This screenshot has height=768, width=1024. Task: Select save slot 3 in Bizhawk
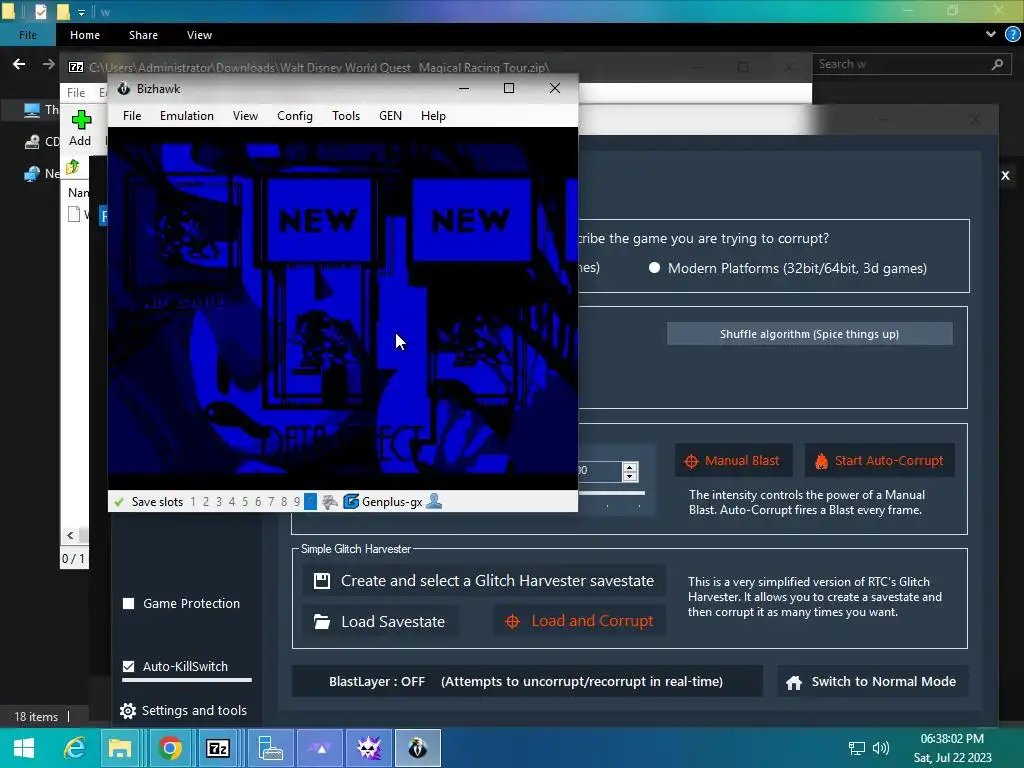click(219, 502)
